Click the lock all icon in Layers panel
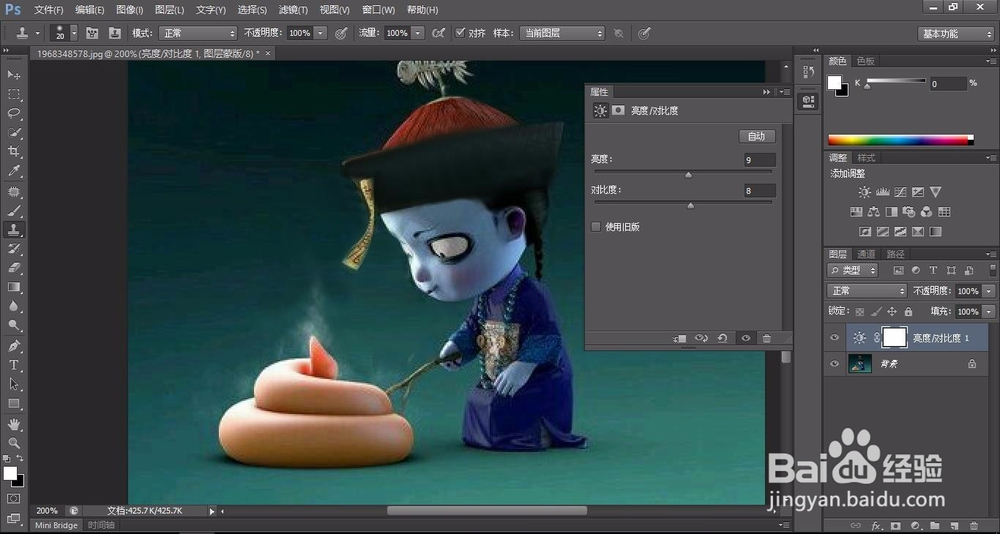The height and width of the screenshot is (534, 1000). 908,311
